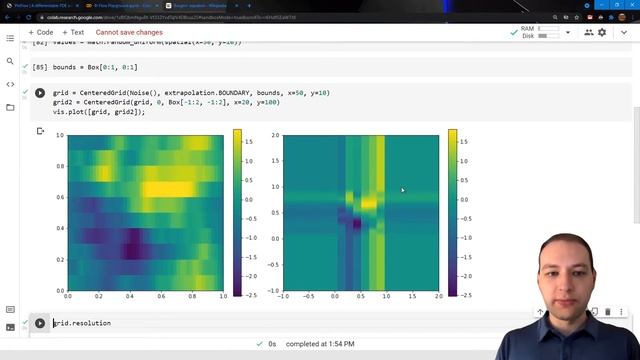640x360 pixels.
Task: Click the left heatmap plot
Action: point(146,213)
